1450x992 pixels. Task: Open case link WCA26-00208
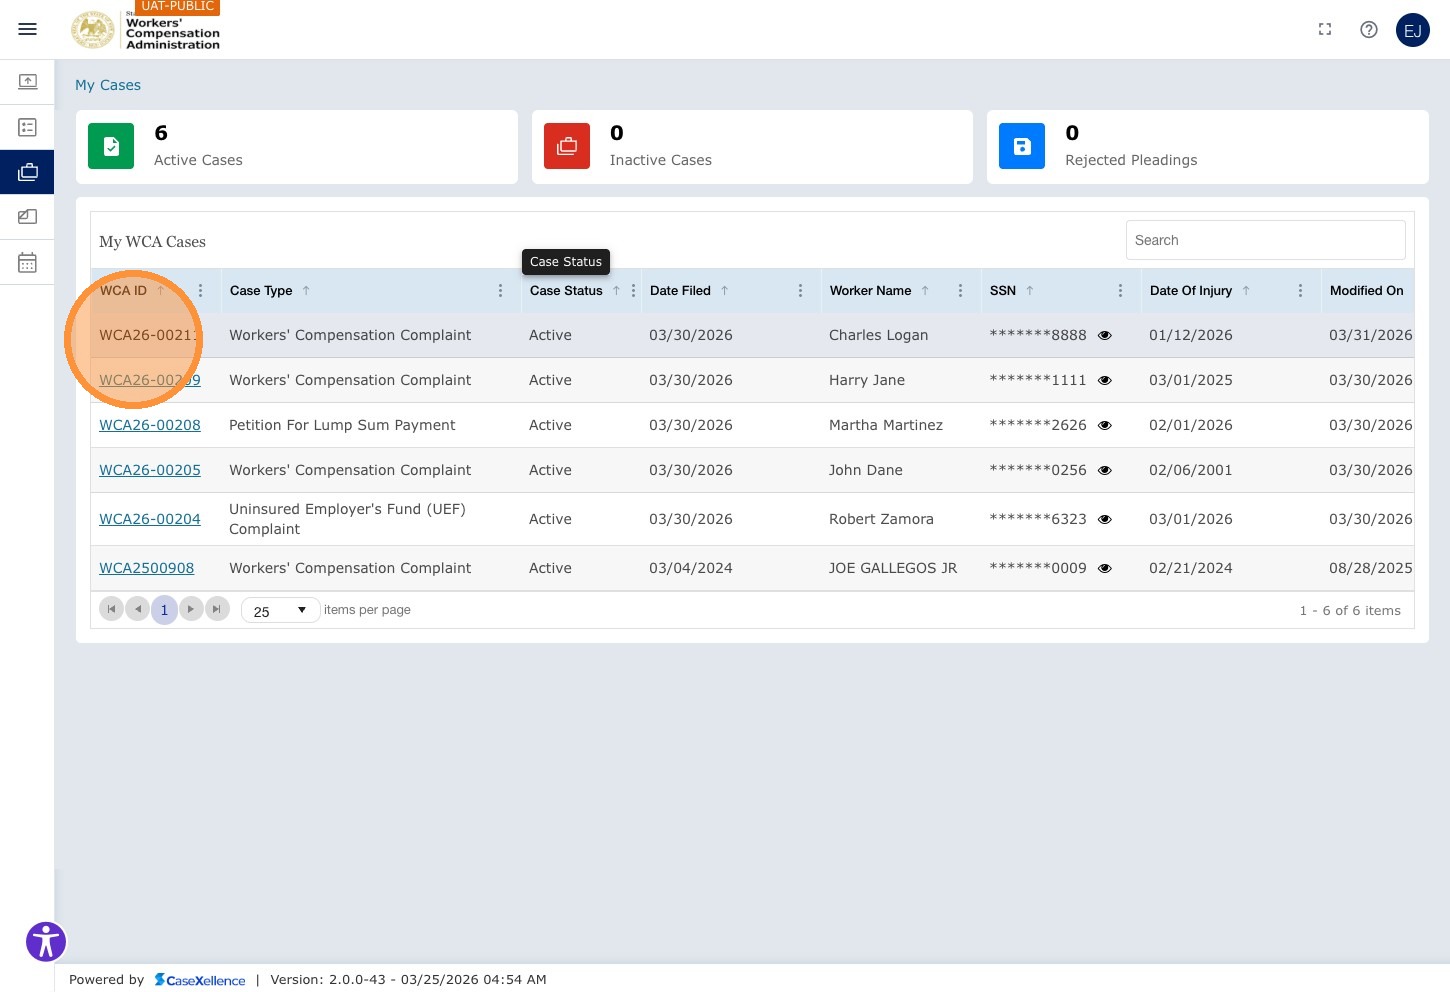150,425
